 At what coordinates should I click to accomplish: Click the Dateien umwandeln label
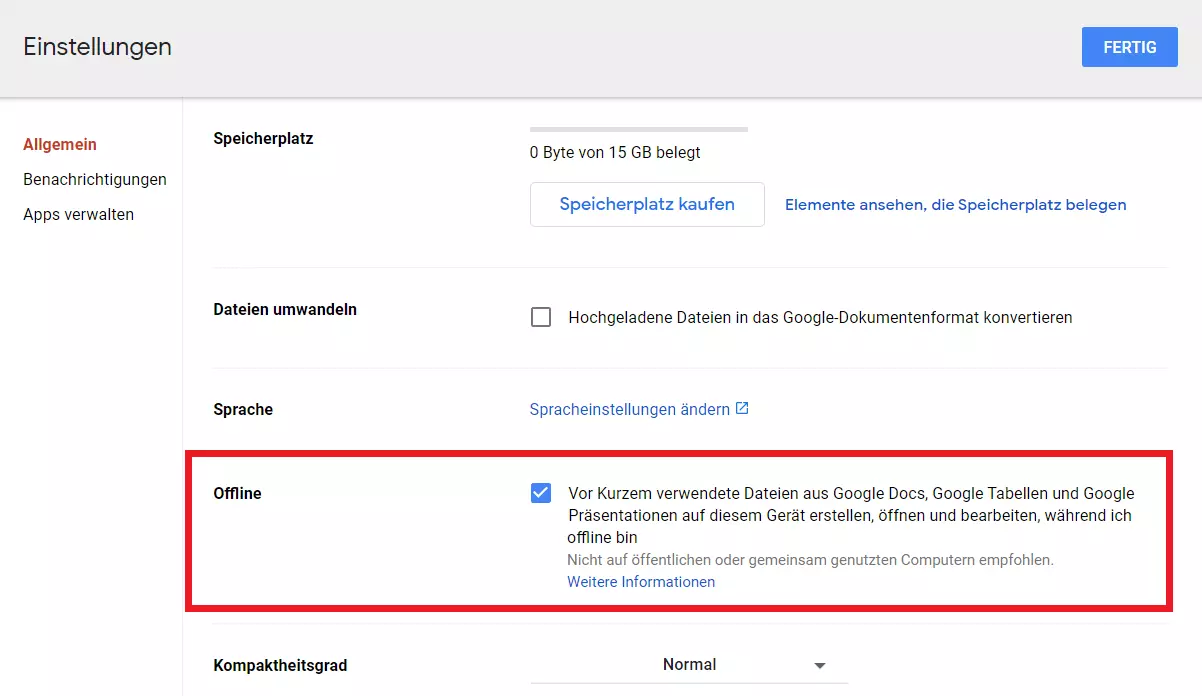[x=285, y=309]
